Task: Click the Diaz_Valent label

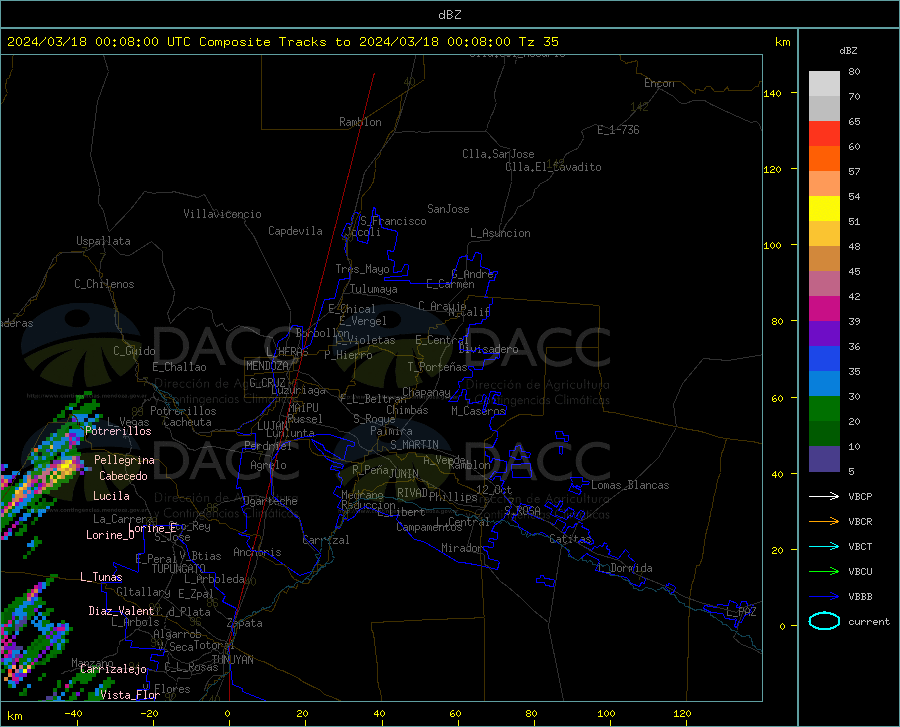Action: pyautogui.click(x=121, y=611)
